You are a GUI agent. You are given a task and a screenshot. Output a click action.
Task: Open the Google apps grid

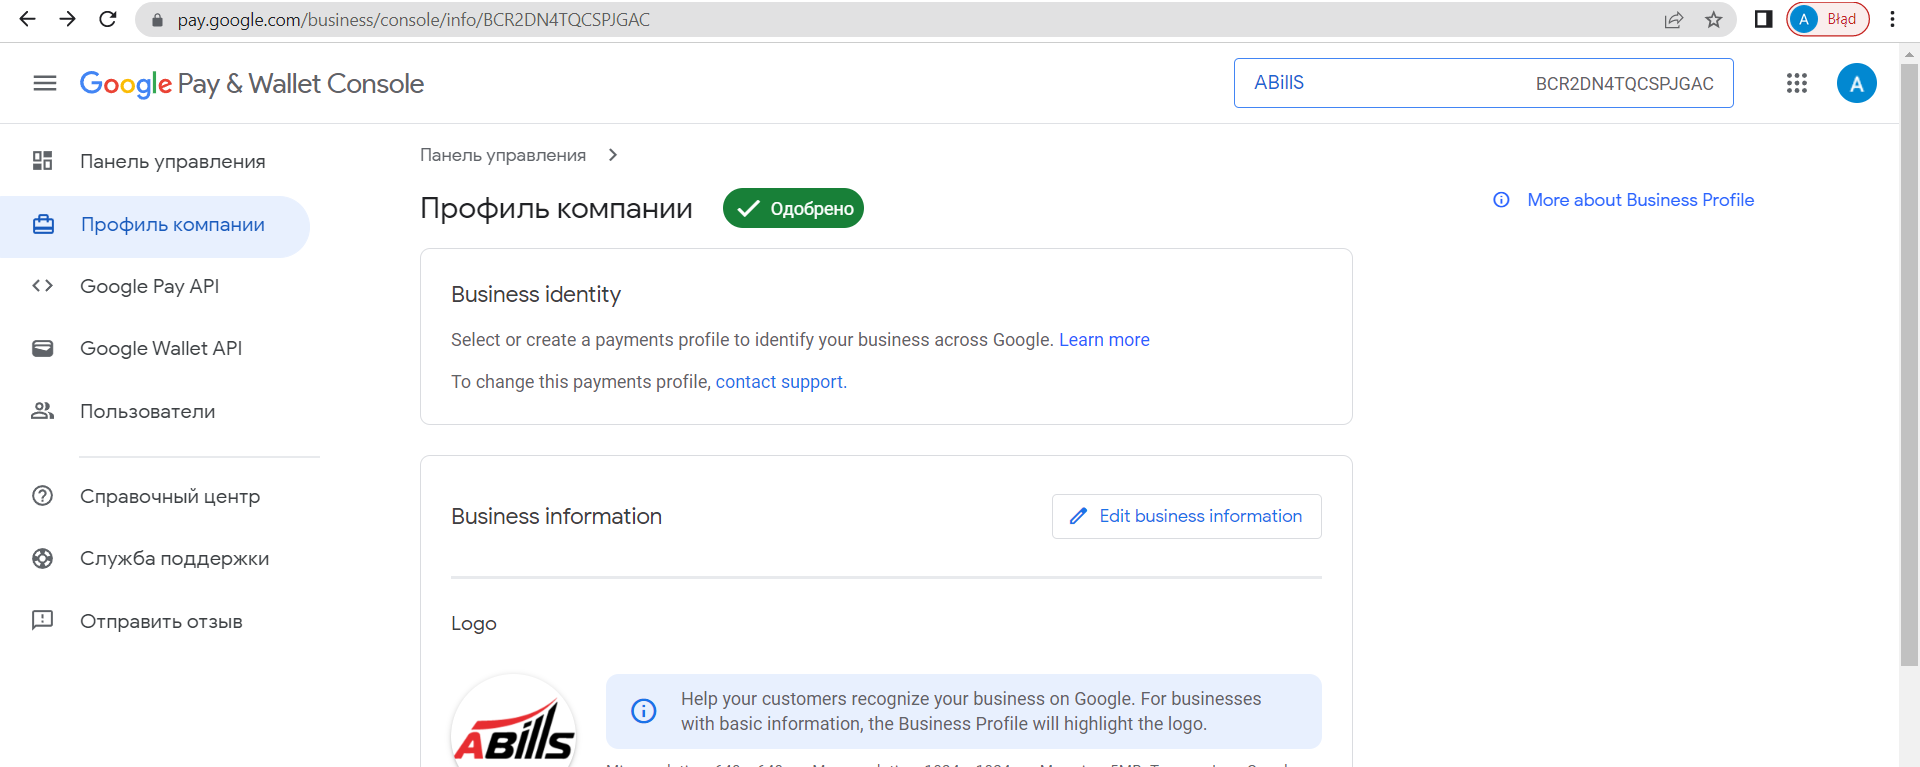pos(1796,83)
